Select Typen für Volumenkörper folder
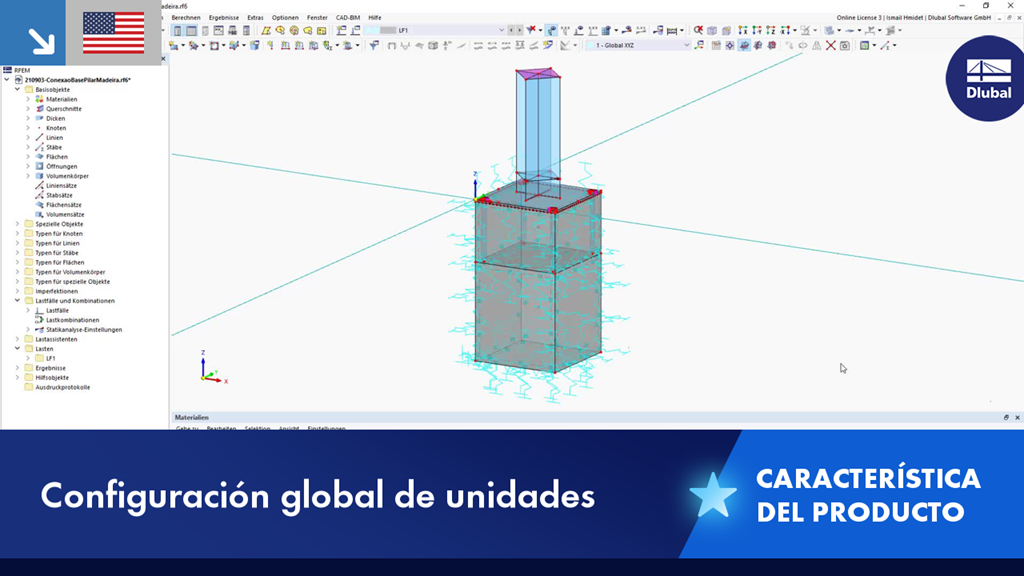Image resolution: width=1024 pixels, height=576 pixels. point(70,272)
